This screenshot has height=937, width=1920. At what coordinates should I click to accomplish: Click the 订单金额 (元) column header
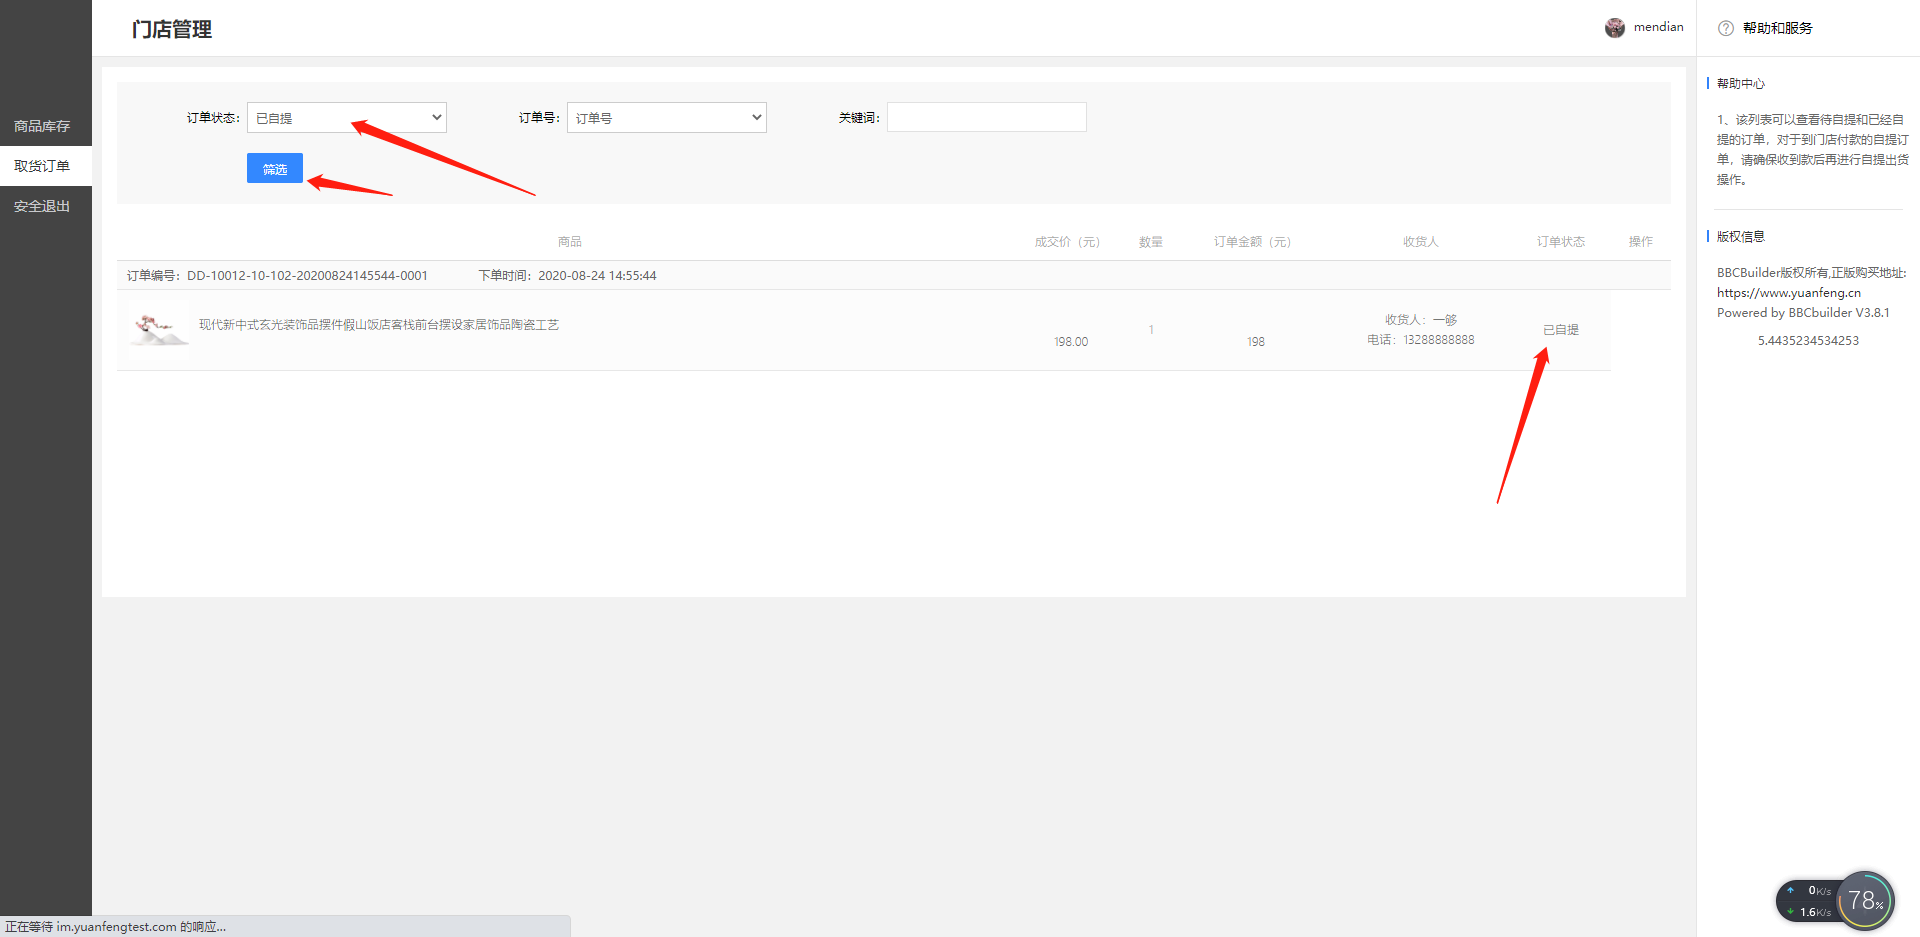pos(1252,242)
